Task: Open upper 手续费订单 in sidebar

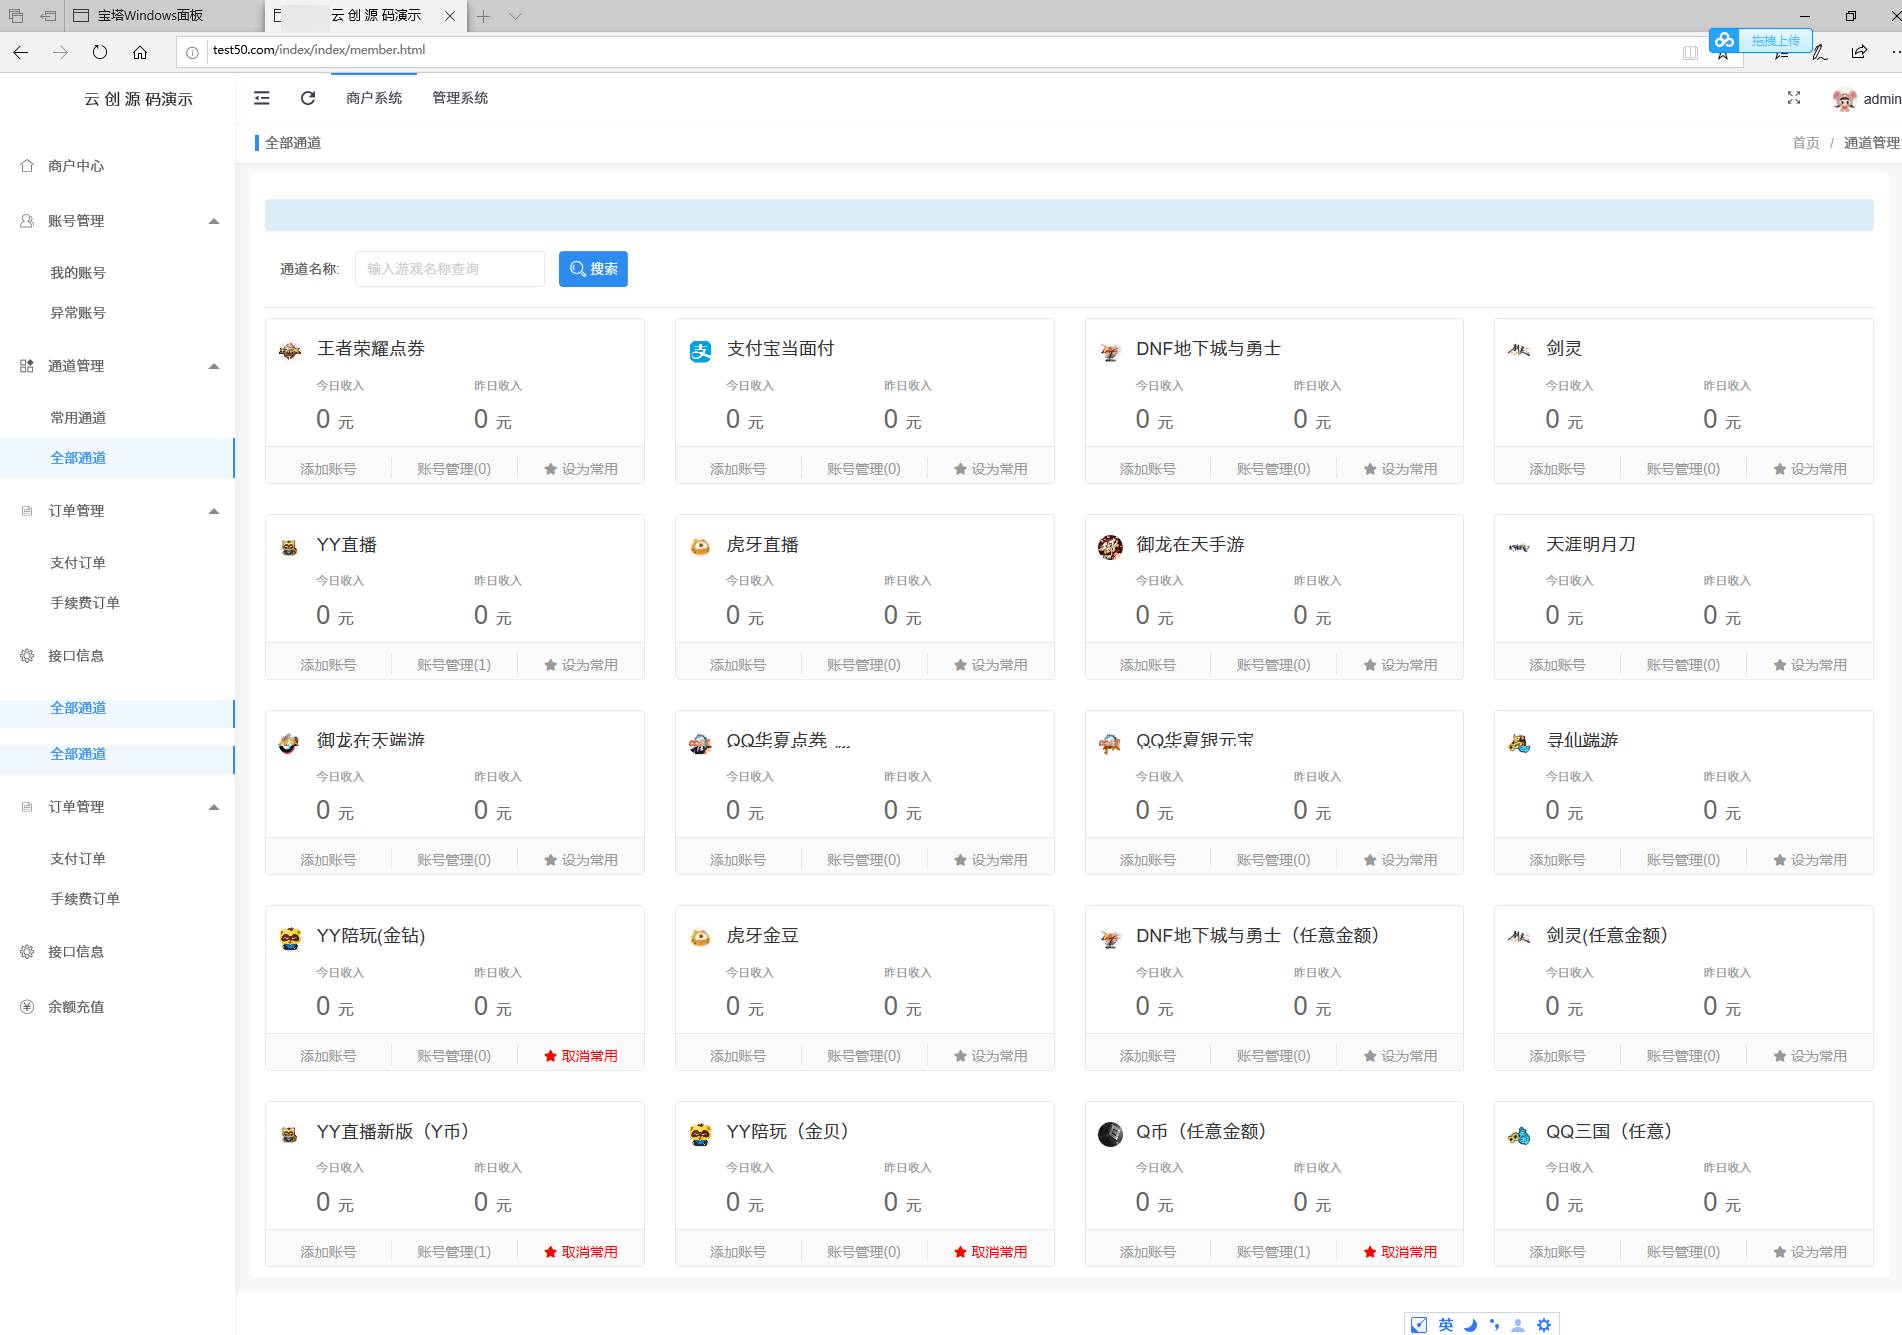Action: (85, 603)
